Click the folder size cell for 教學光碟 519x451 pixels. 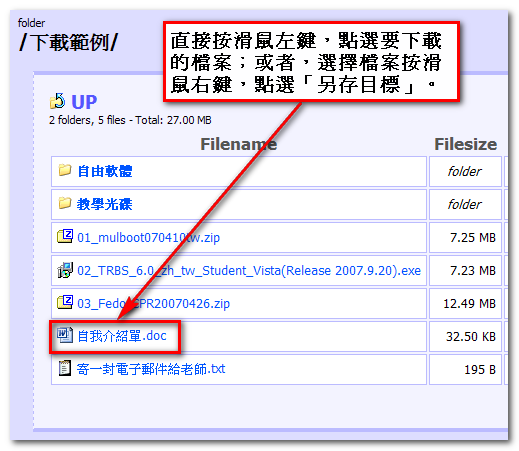[465, 205]
